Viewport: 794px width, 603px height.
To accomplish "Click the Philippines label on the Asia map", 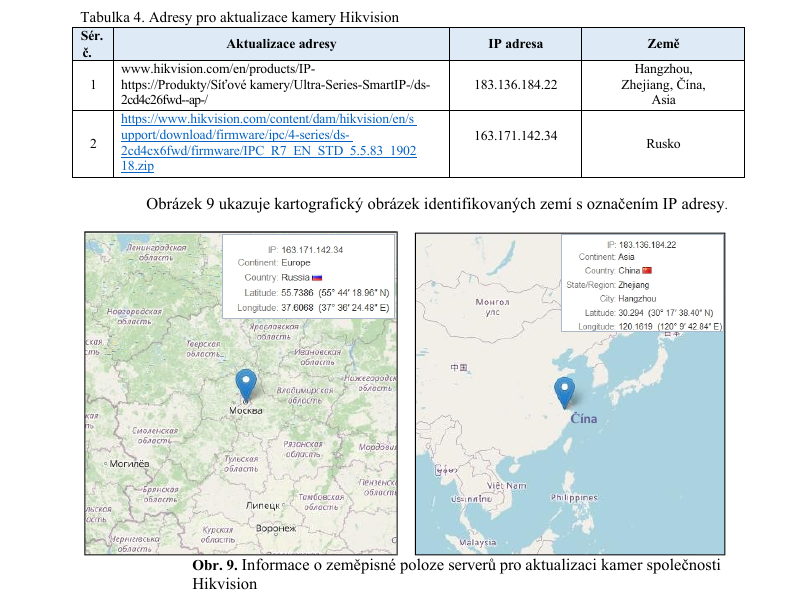I will (574, 498).
